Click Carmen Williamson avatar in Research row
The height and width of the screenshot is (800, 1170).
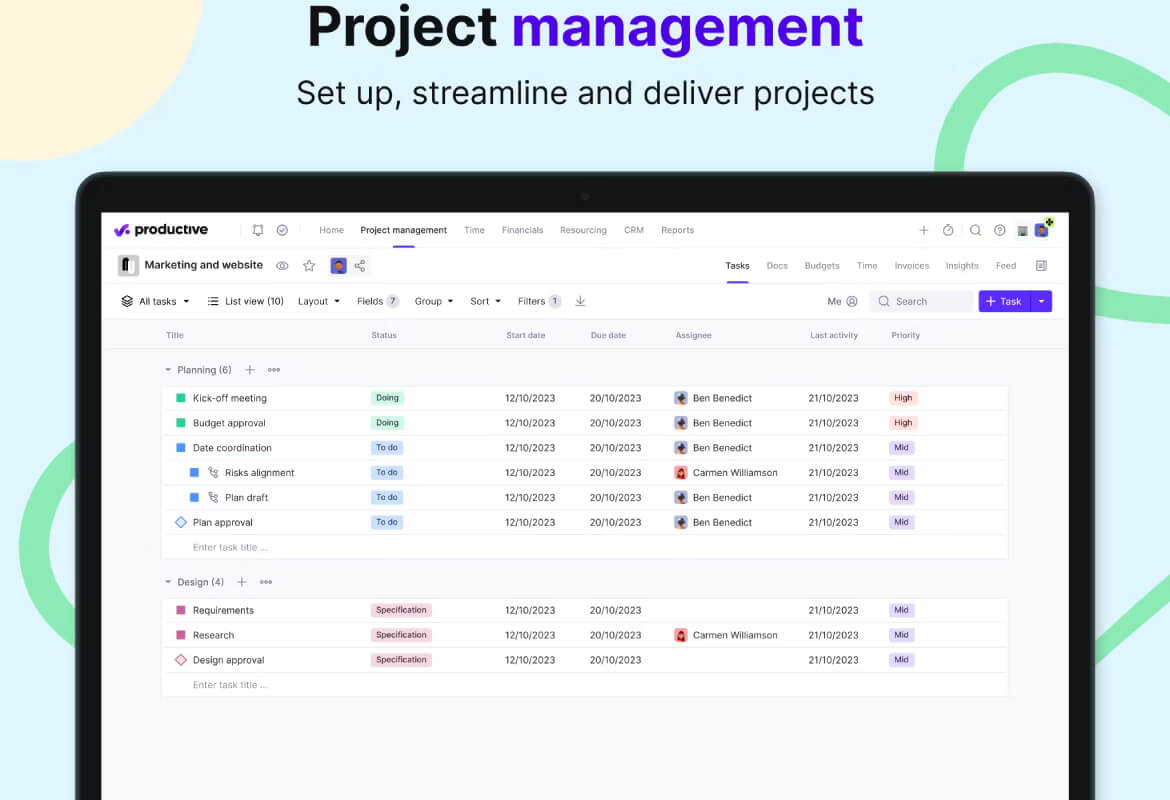[681, 635]
